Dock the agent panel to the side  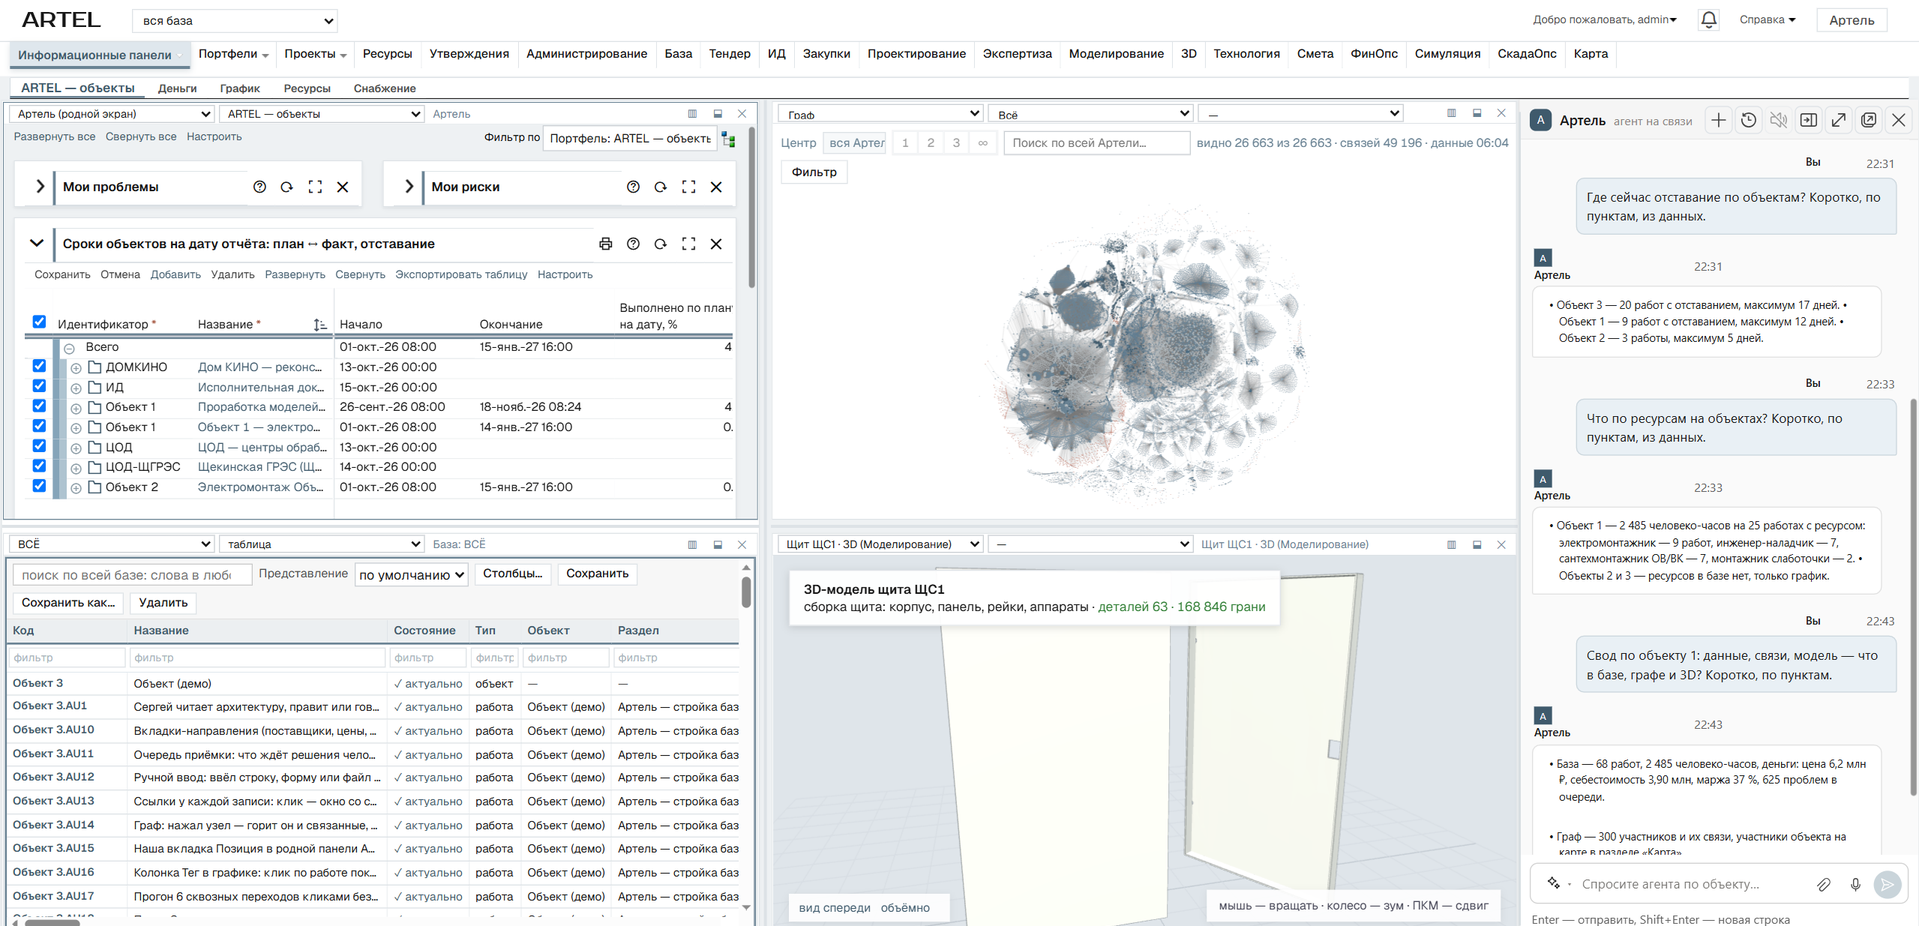pos(1808,120)
